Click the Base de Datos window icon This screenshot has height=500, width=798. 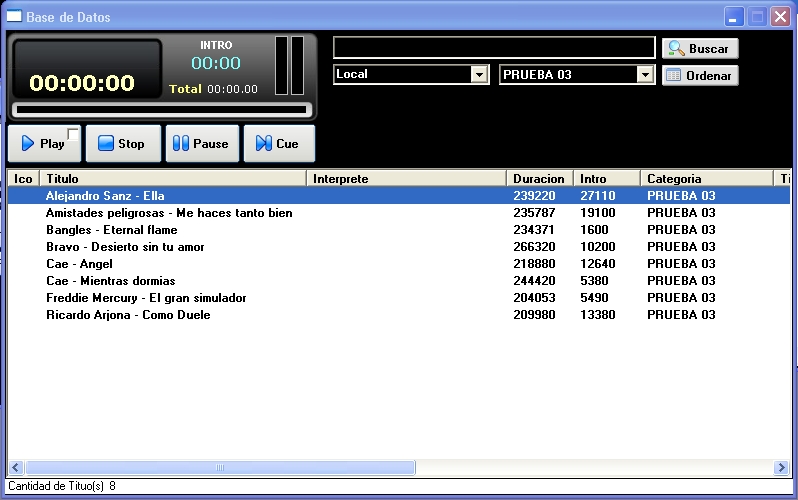pyautogui.click(x=14, y=16)
